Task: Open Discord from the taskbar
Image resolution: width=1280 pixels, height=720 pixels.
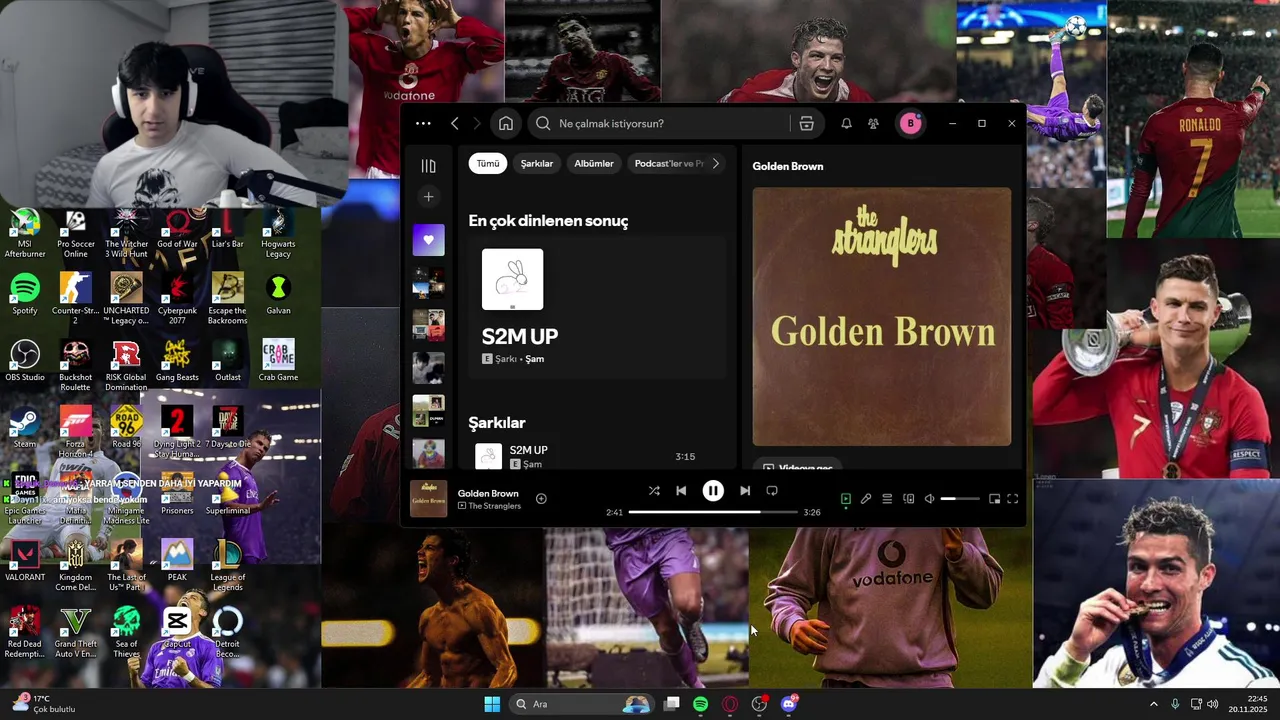Action: point(789,704)
